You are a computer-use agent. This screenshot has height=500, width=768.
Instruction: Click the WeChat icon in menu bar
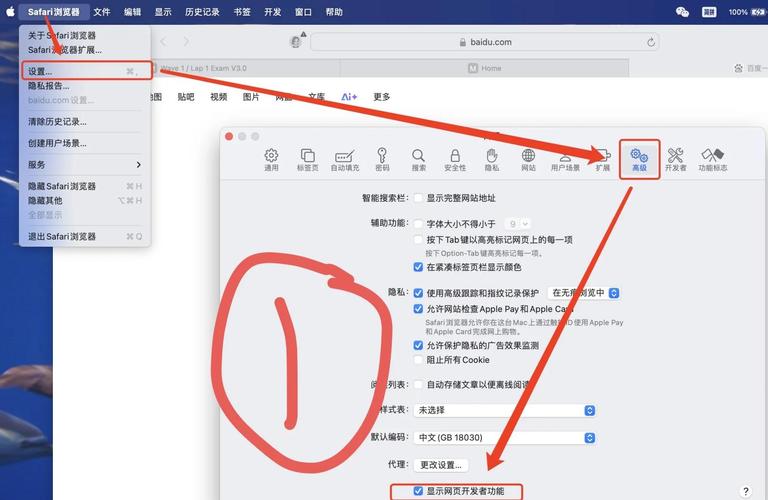pos(682,12)
